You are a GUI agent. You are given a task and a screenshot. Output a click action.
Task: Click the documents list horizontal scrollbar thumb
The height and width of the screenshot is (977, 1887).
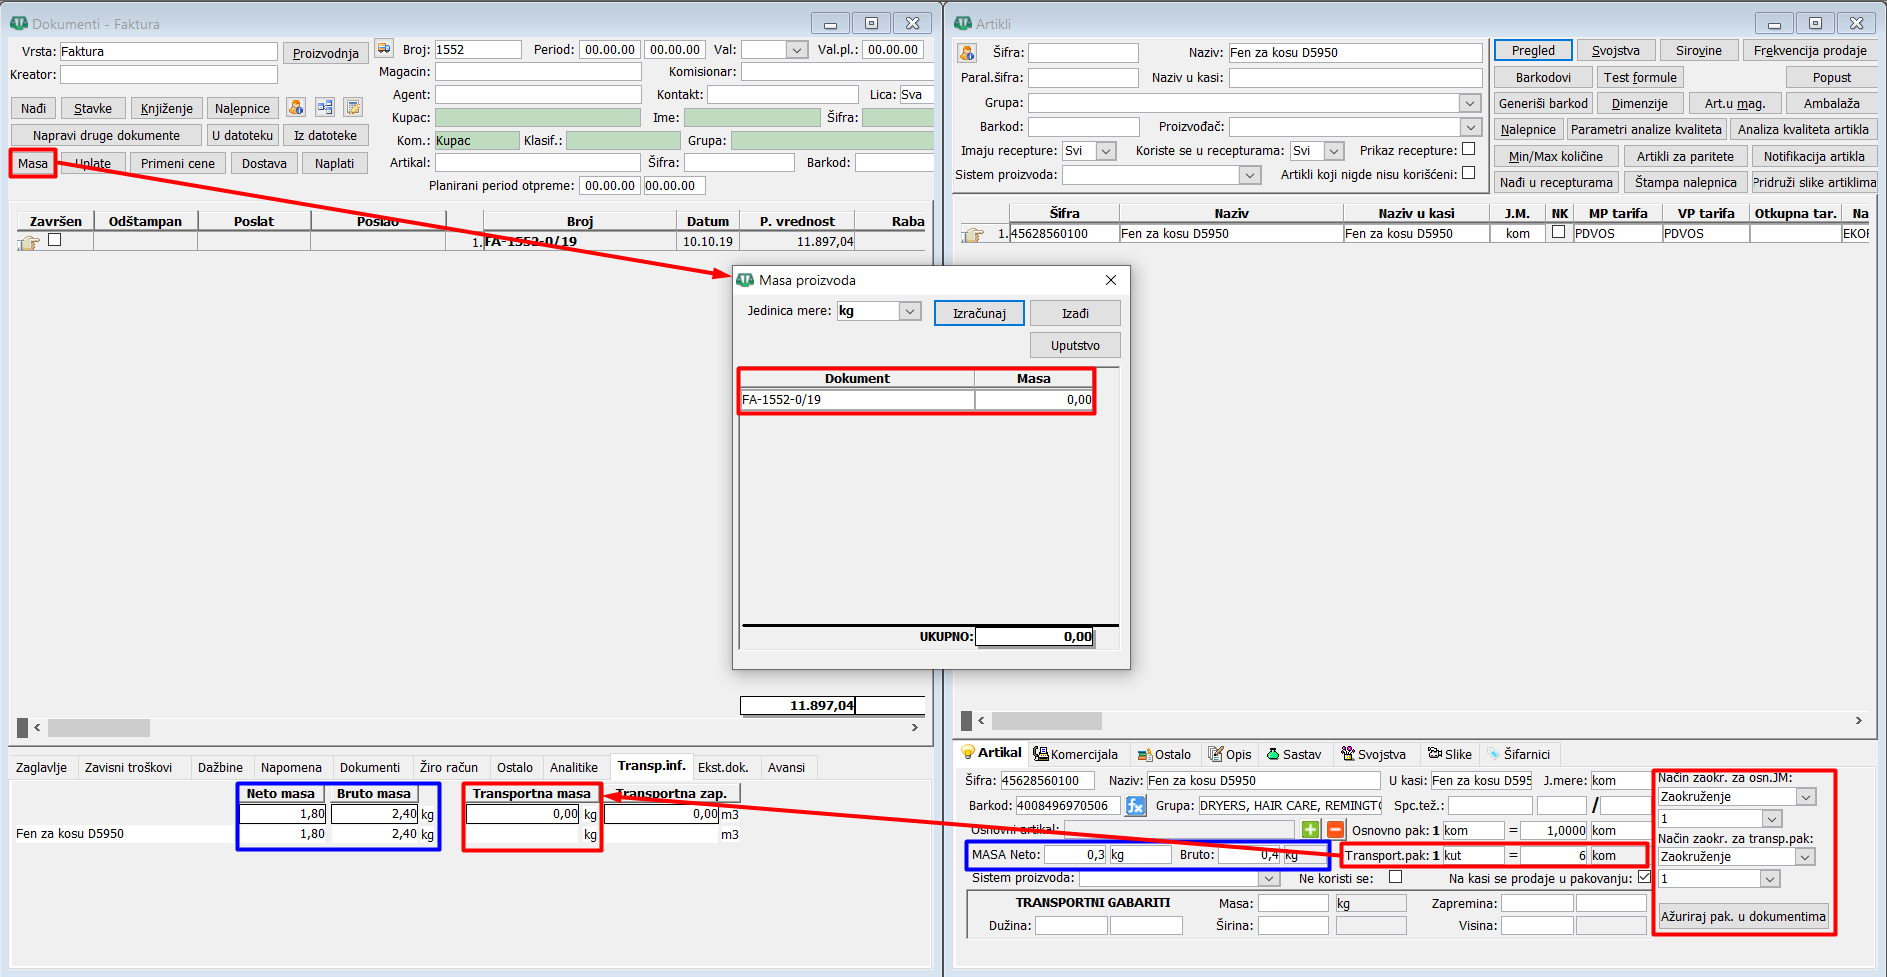[98, 728]
